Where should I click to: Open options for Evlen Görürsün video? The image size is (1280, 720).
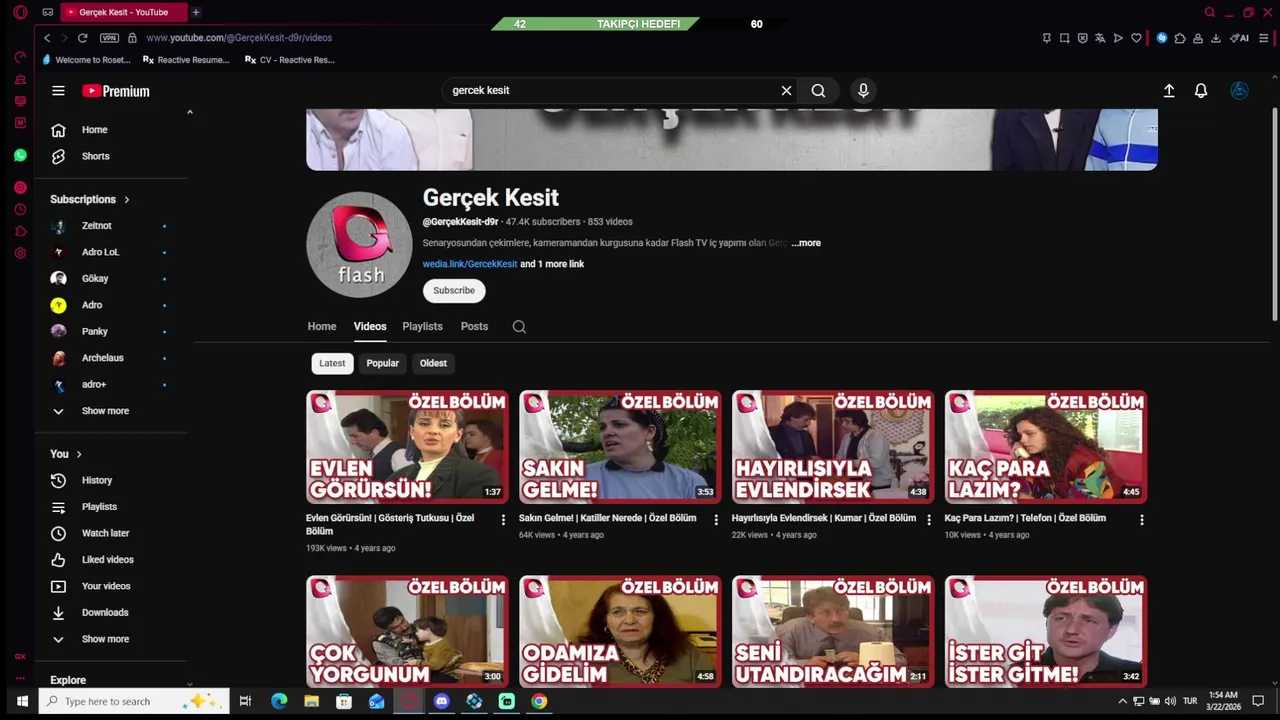503,520
